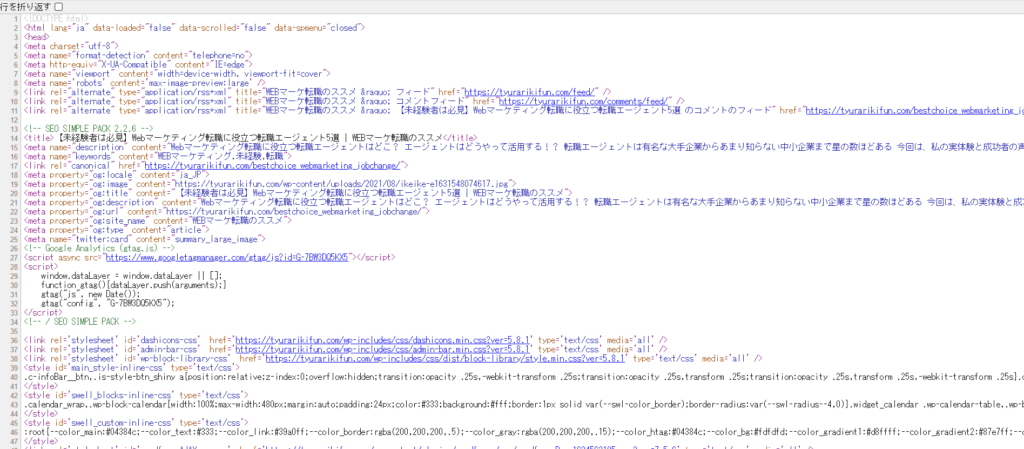Open the tyurarikifun.com/feed/ link

[x=532, y=92]
